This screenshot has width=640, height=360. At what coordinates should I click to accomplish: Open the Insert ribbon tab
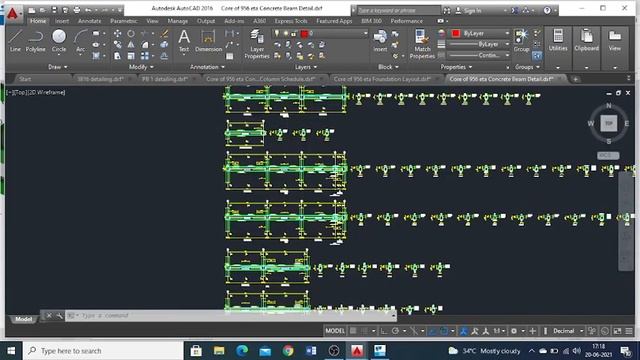pyautogui.click(x=62, y=21)
